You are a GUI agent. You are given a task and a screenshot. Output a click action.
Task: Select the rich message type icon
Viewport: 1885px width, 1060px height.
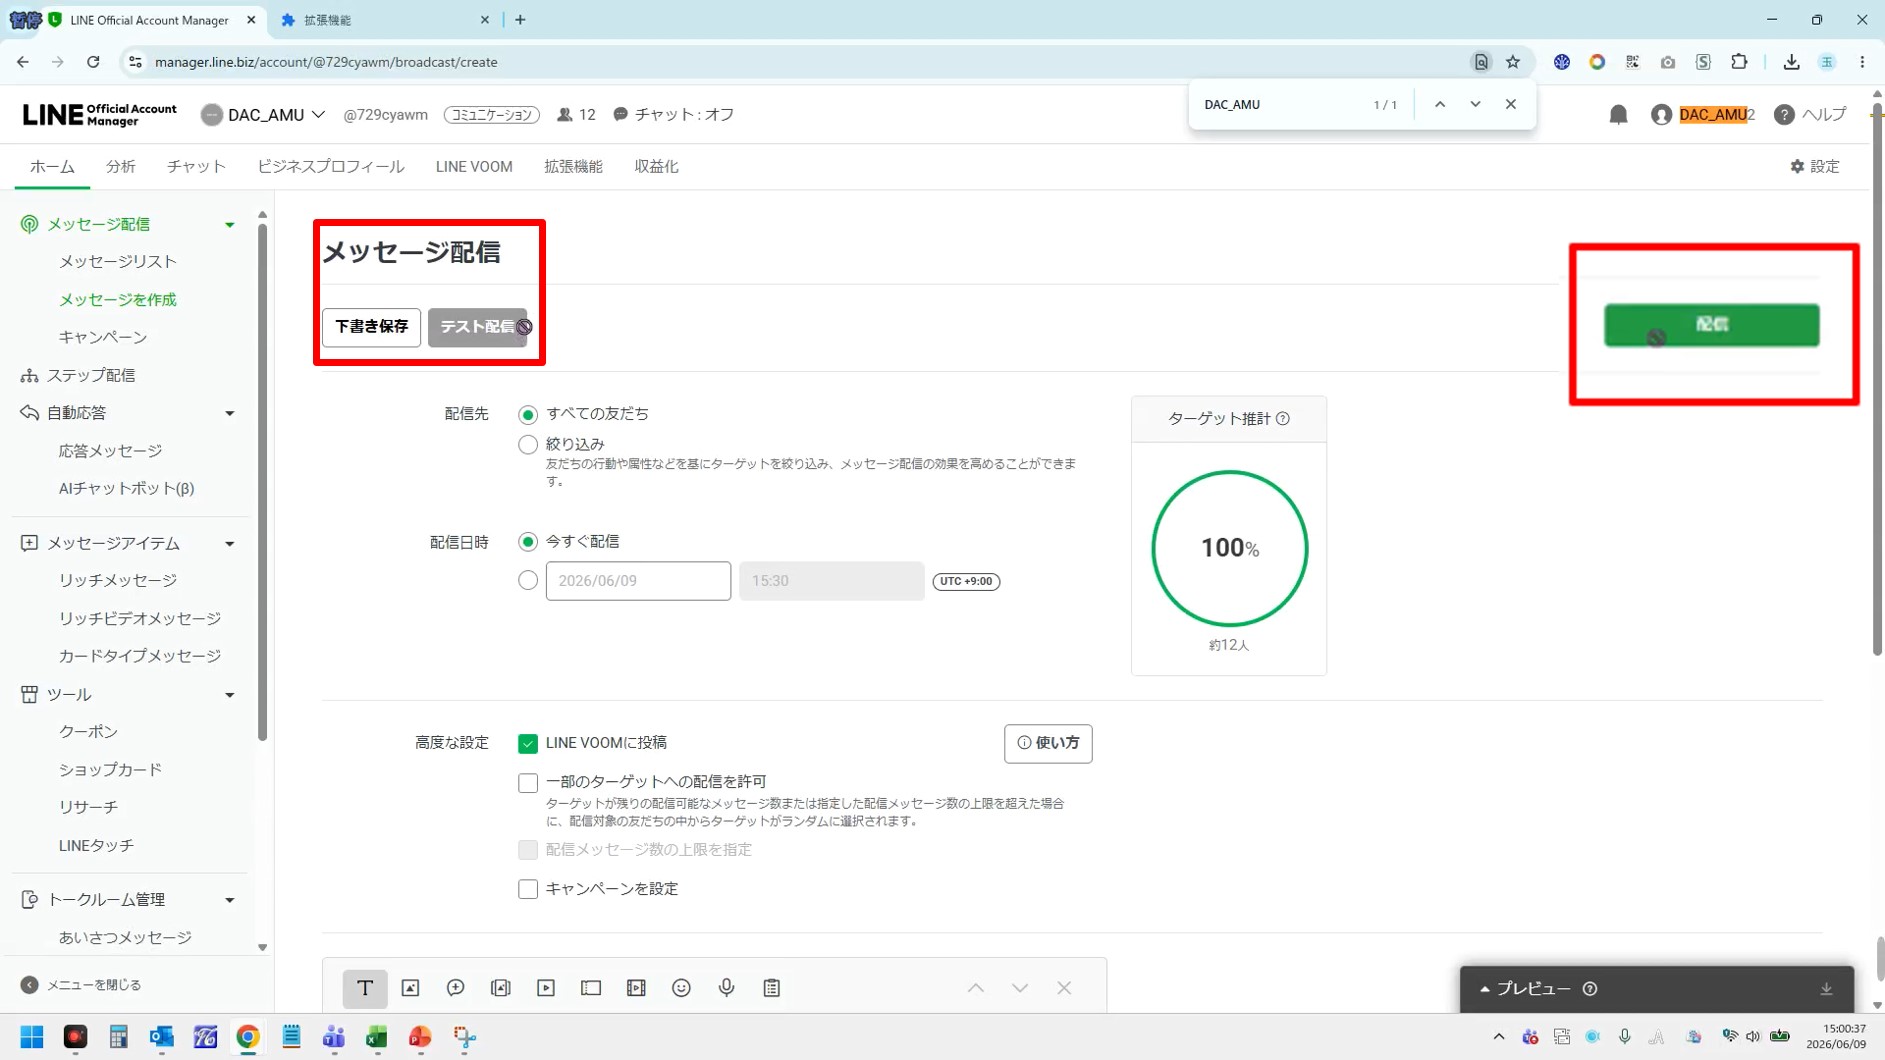(x=501, y=988)
